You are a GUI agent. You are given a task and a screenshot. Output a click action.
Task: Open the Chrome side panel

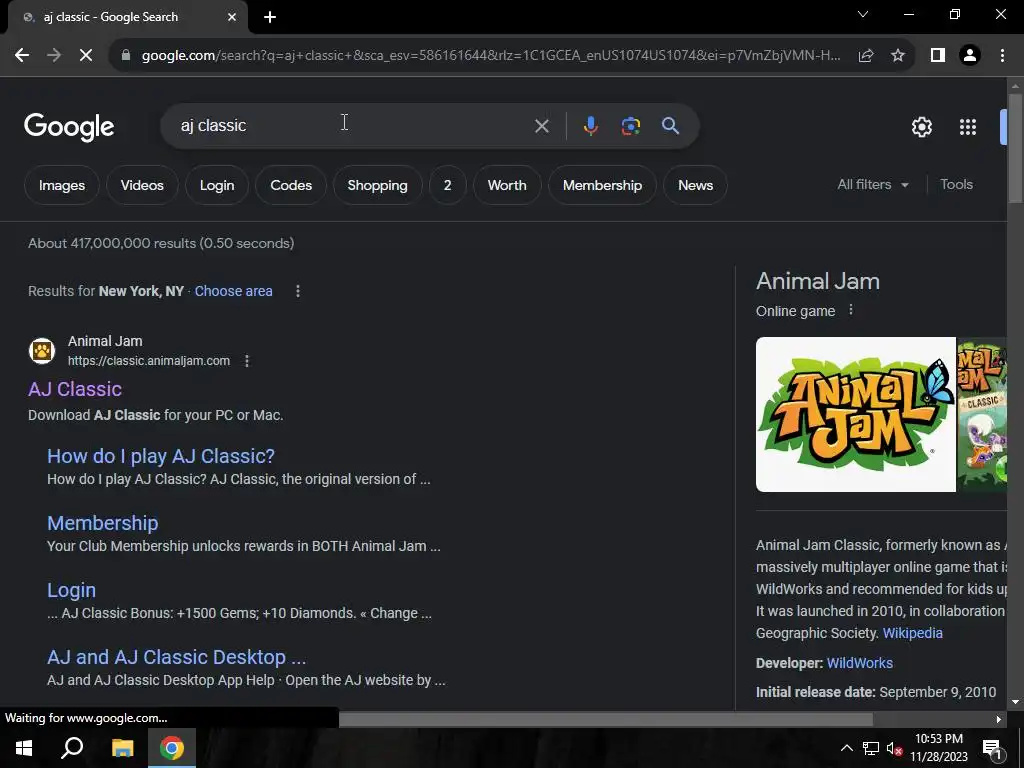[x=938, y=56]
